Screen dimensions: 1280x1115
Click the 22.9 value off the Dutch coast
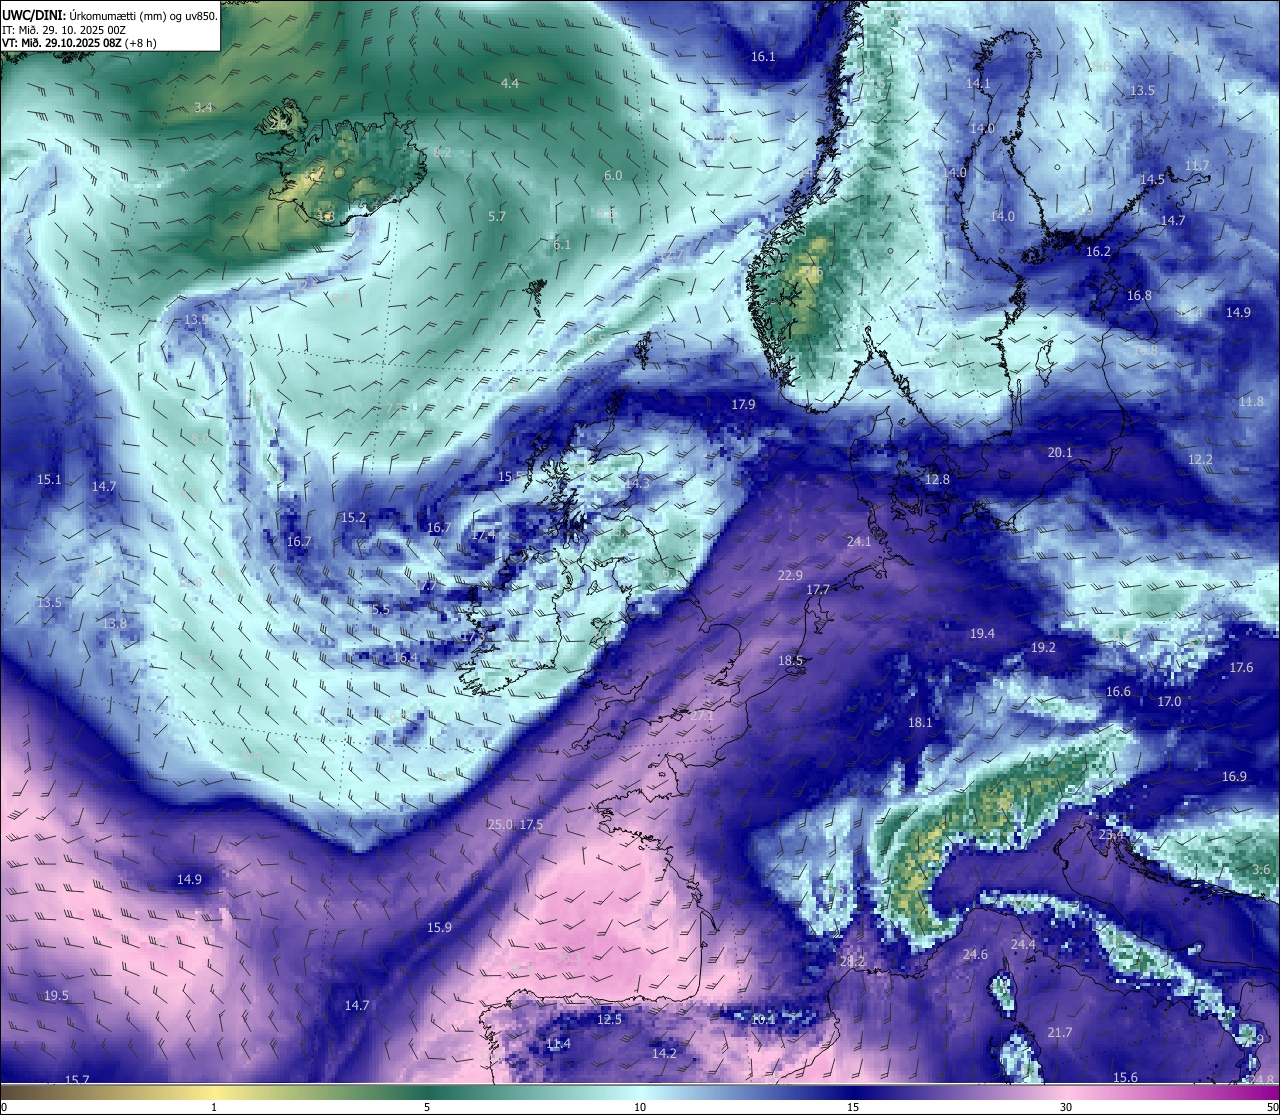tap(790, 575)
